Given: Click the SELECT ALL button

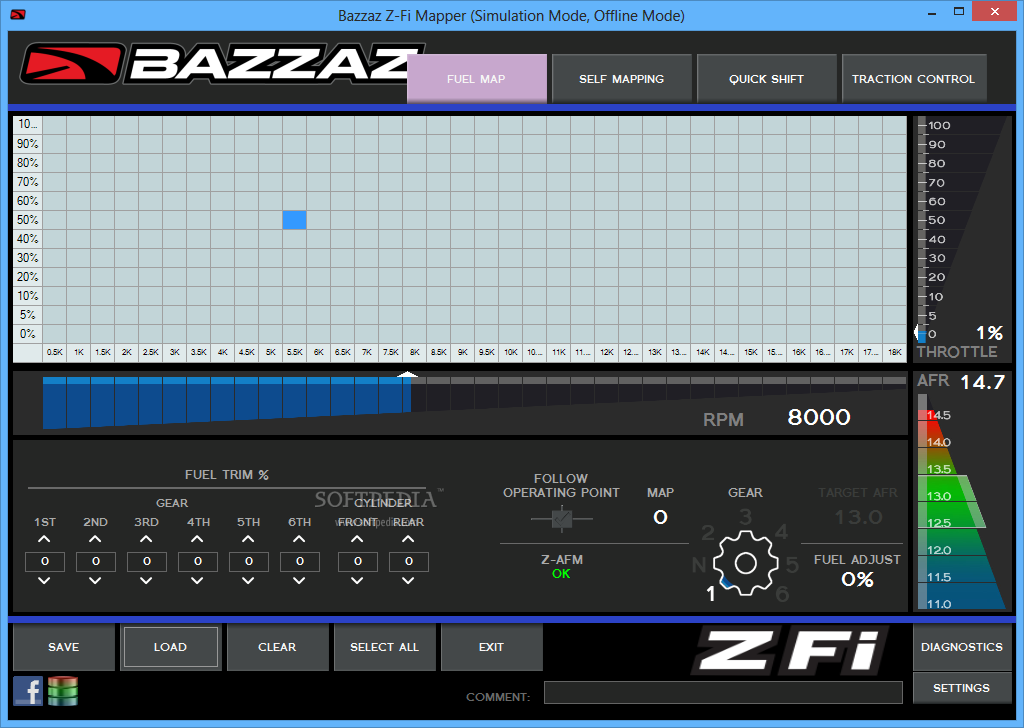Looking at the screenshot, I should [x=385, y=647].
